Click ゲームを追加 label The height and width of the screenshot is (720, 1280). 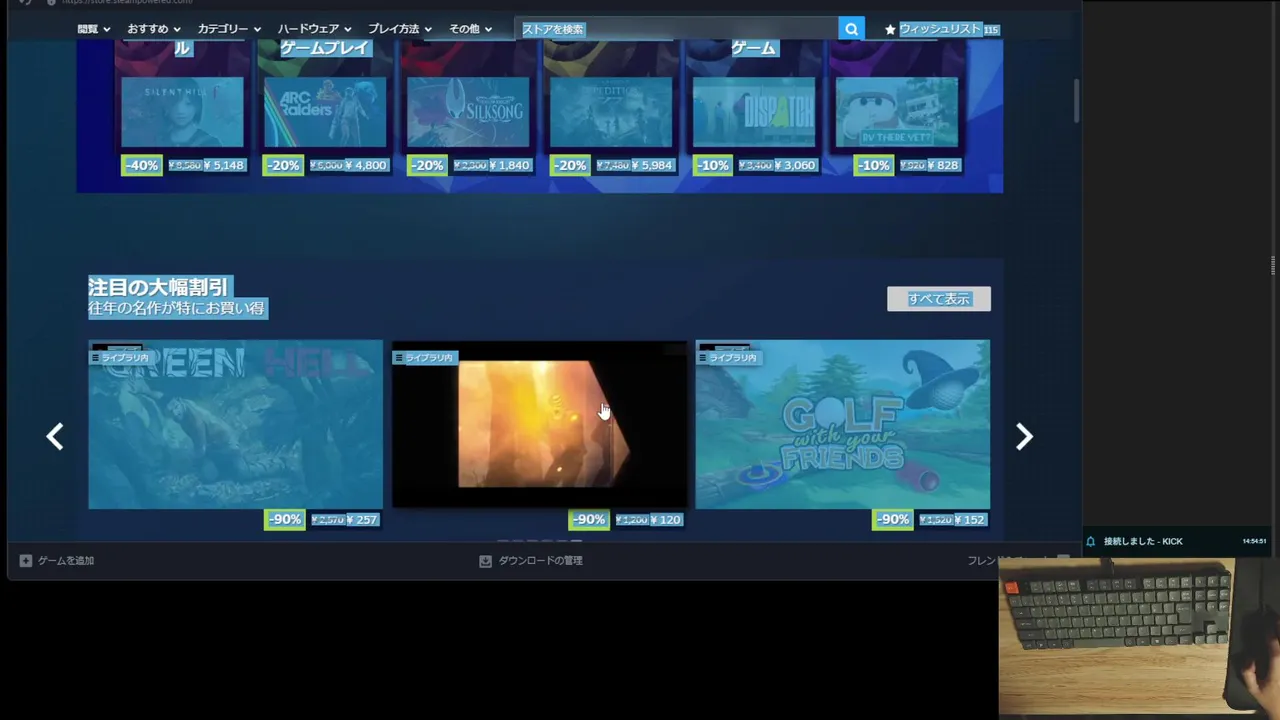66,561
